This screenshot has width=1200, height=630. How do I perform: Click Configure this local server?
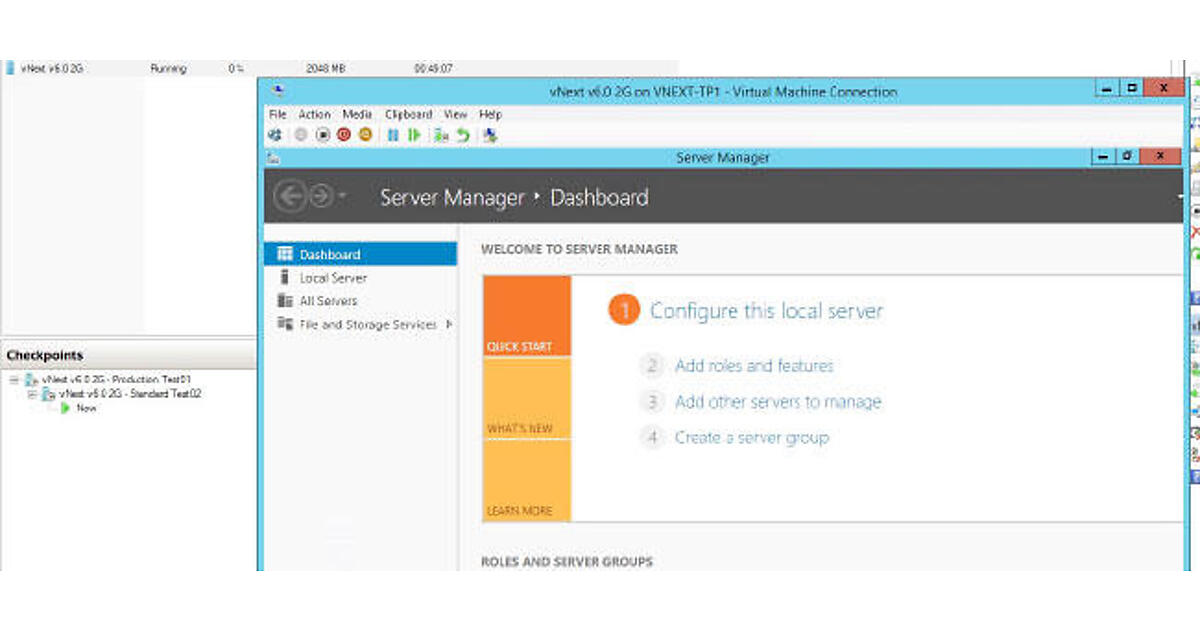point(766,311)
